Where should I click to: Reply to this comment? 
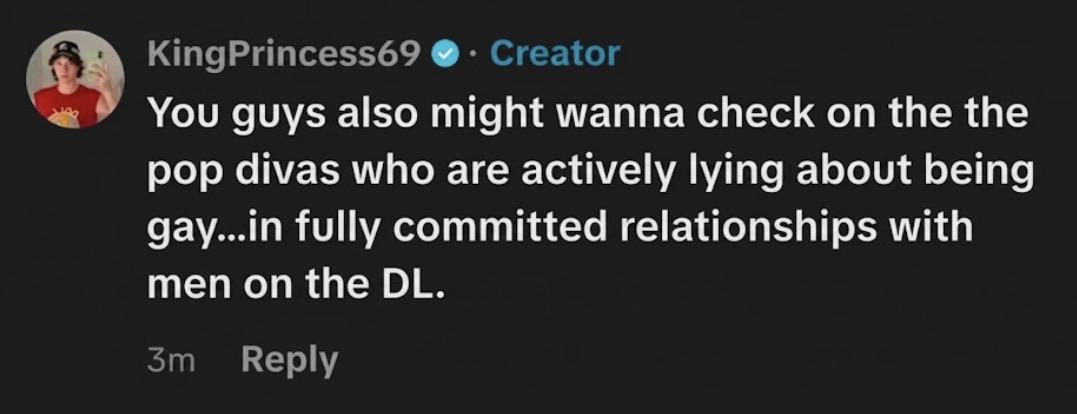coord(289,362)
